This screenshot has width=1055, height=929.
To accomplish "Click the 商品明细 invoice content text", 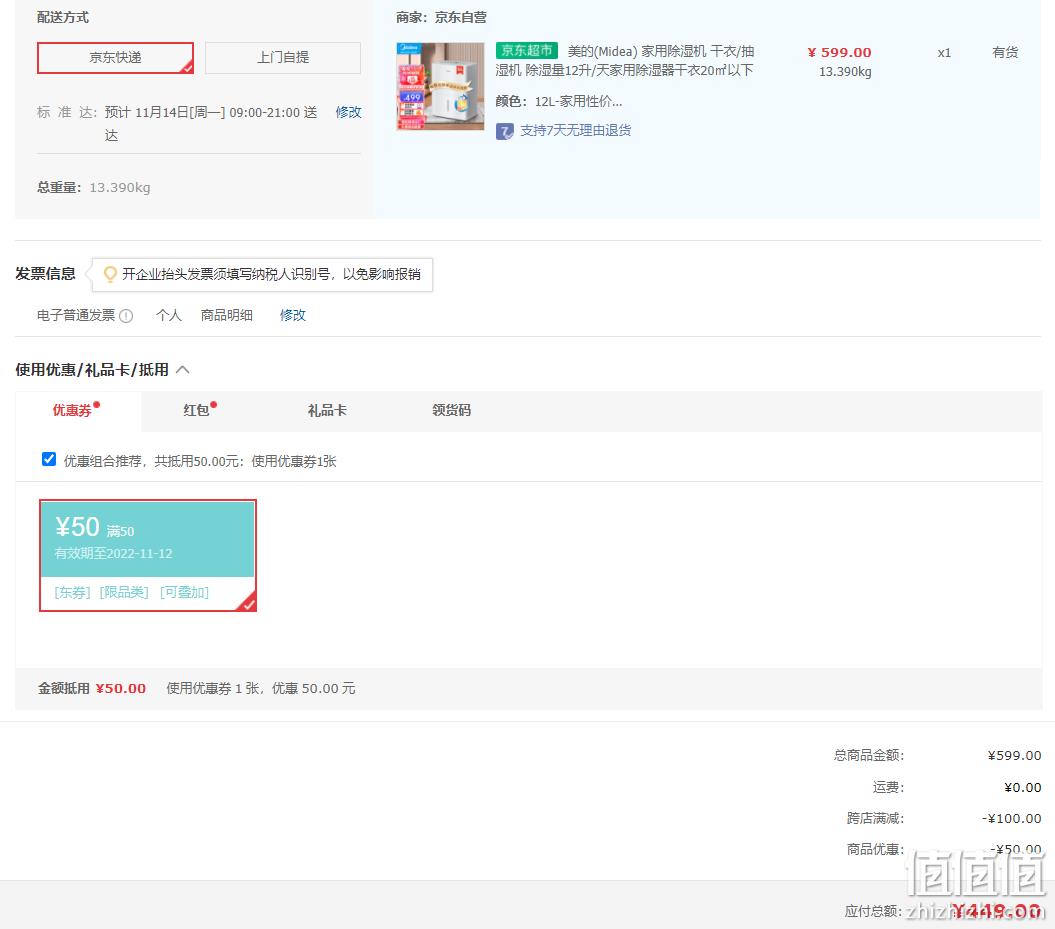I will coord(227,315).
